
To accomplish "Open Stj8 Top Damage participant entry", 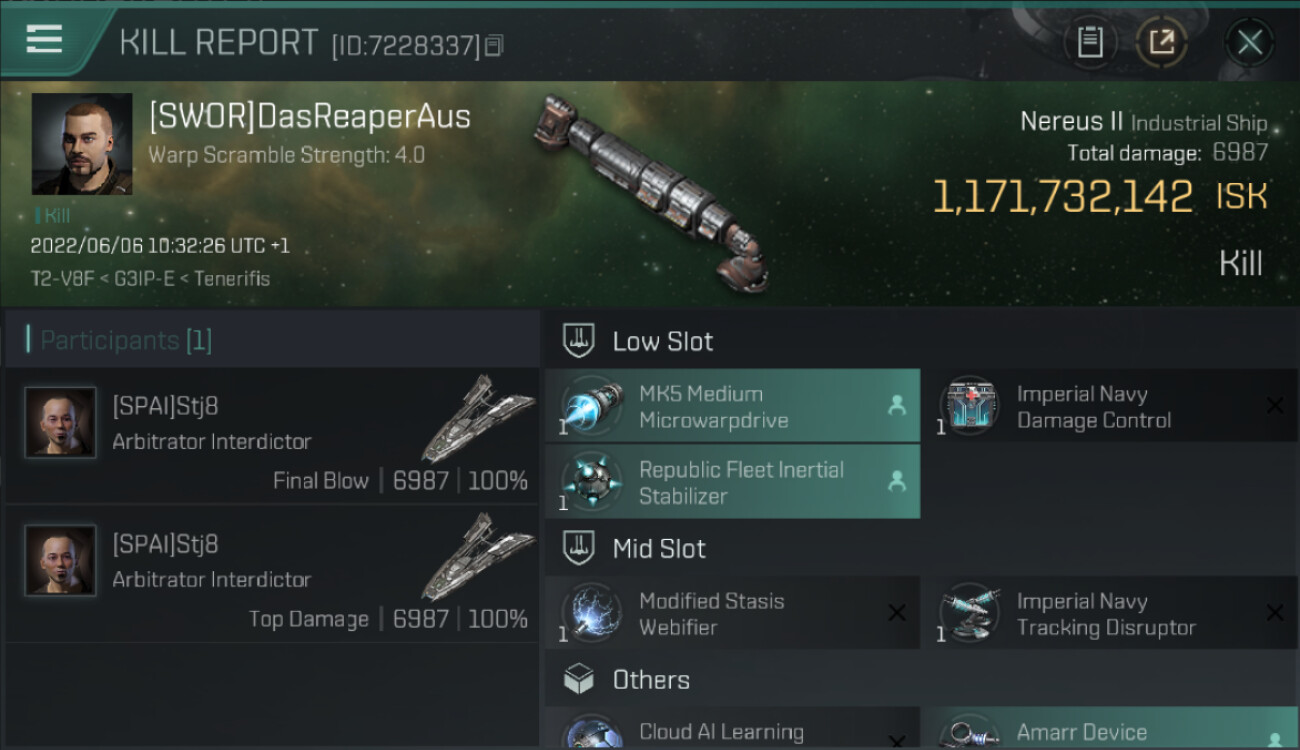I will (x=272, y=574).
